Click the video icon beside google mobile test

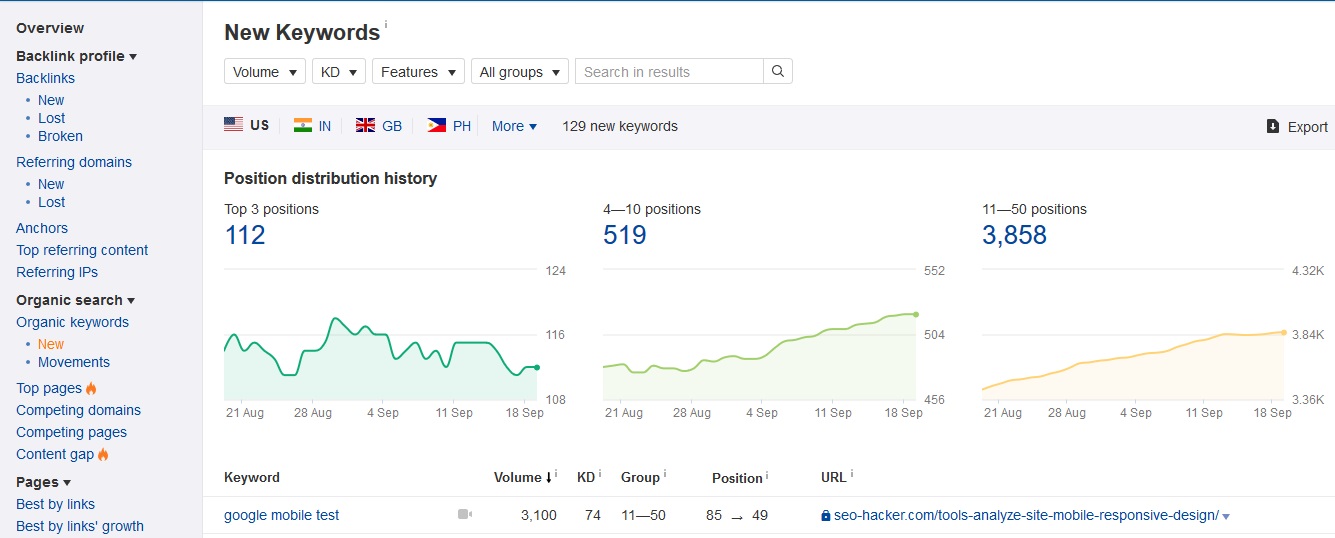pos(464,515)
